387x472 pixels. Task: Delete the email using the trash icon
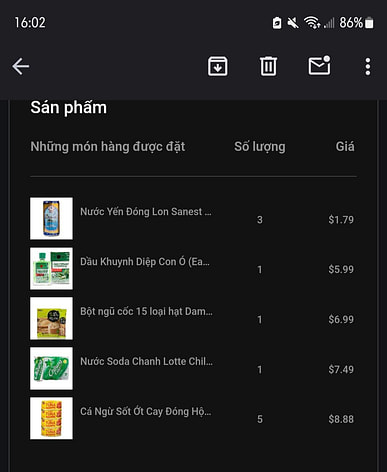click(268, 66)
